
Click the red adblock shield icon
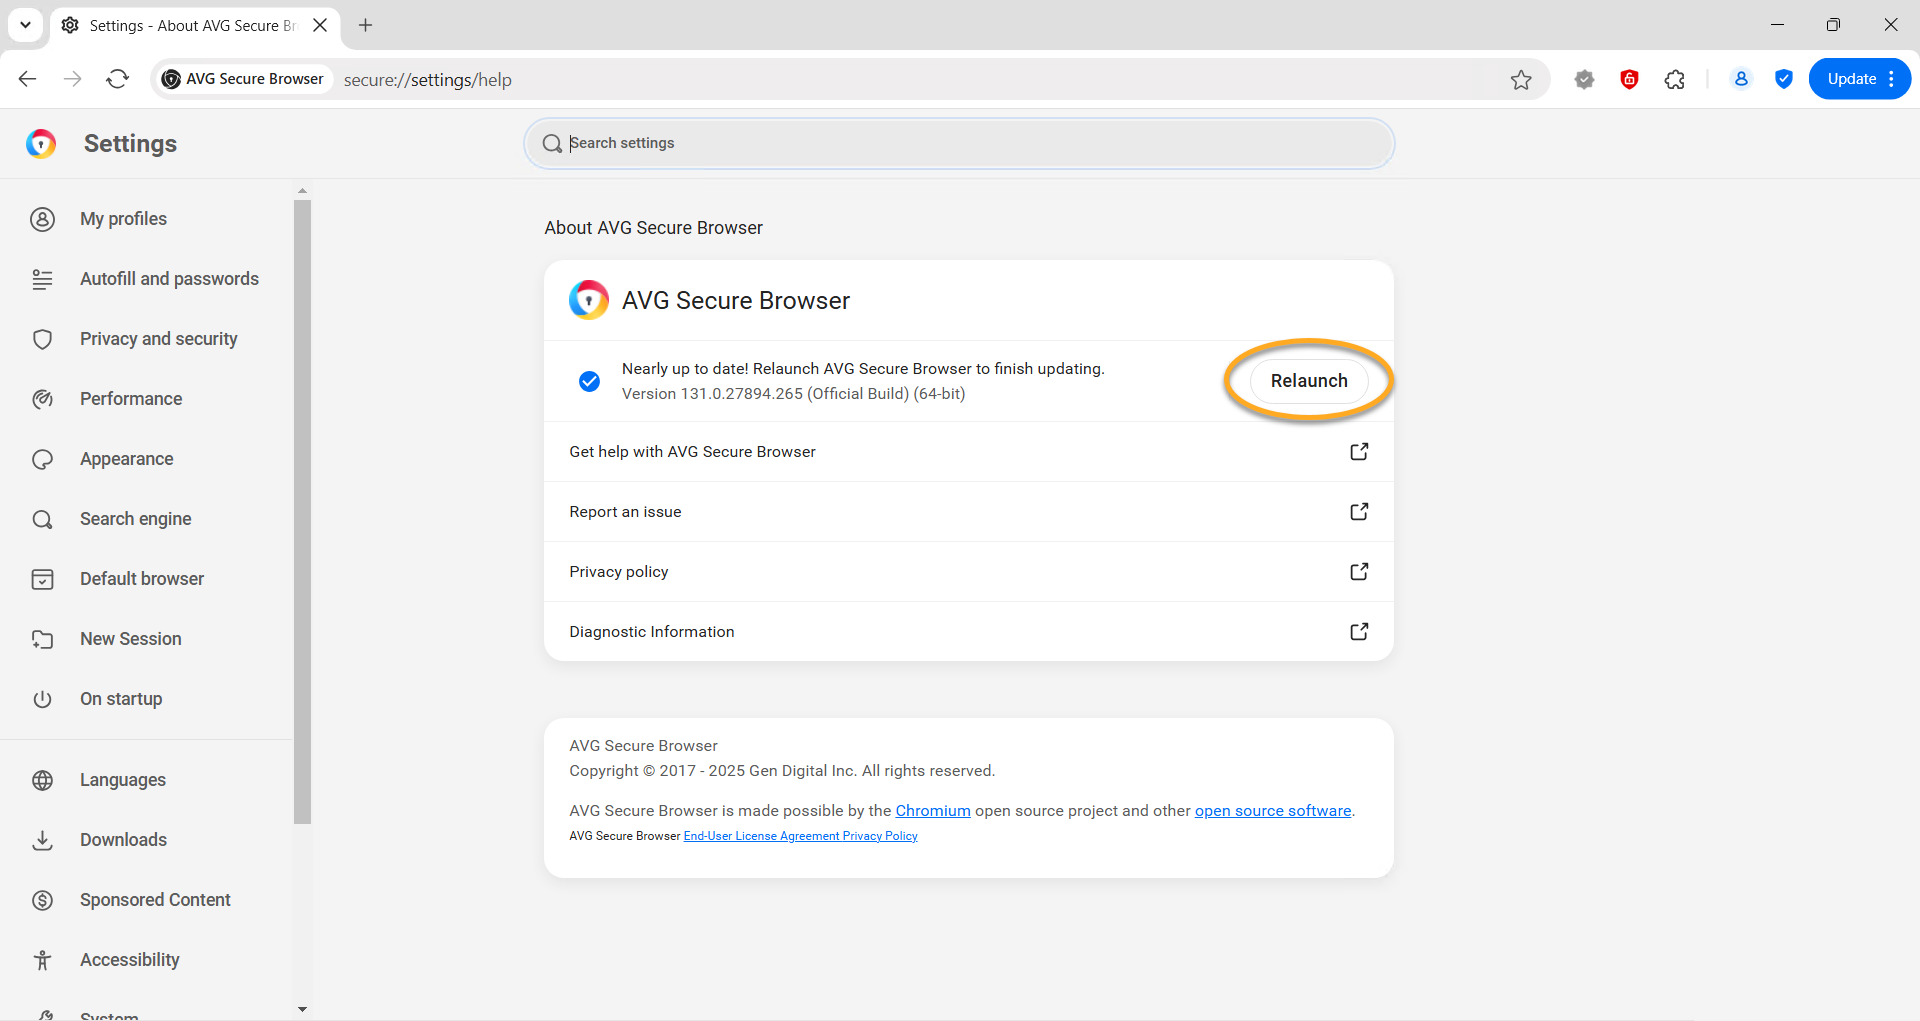click(x=1629, y=80)
